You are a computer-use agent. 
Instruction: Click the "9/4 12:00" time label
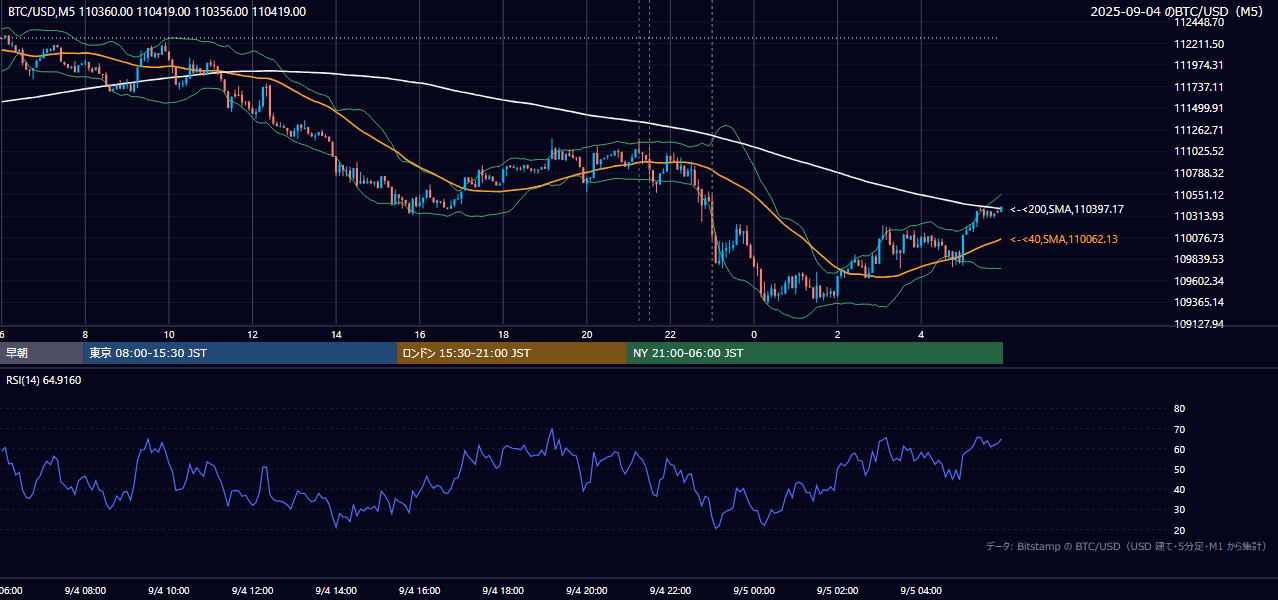tap(252, 591)
